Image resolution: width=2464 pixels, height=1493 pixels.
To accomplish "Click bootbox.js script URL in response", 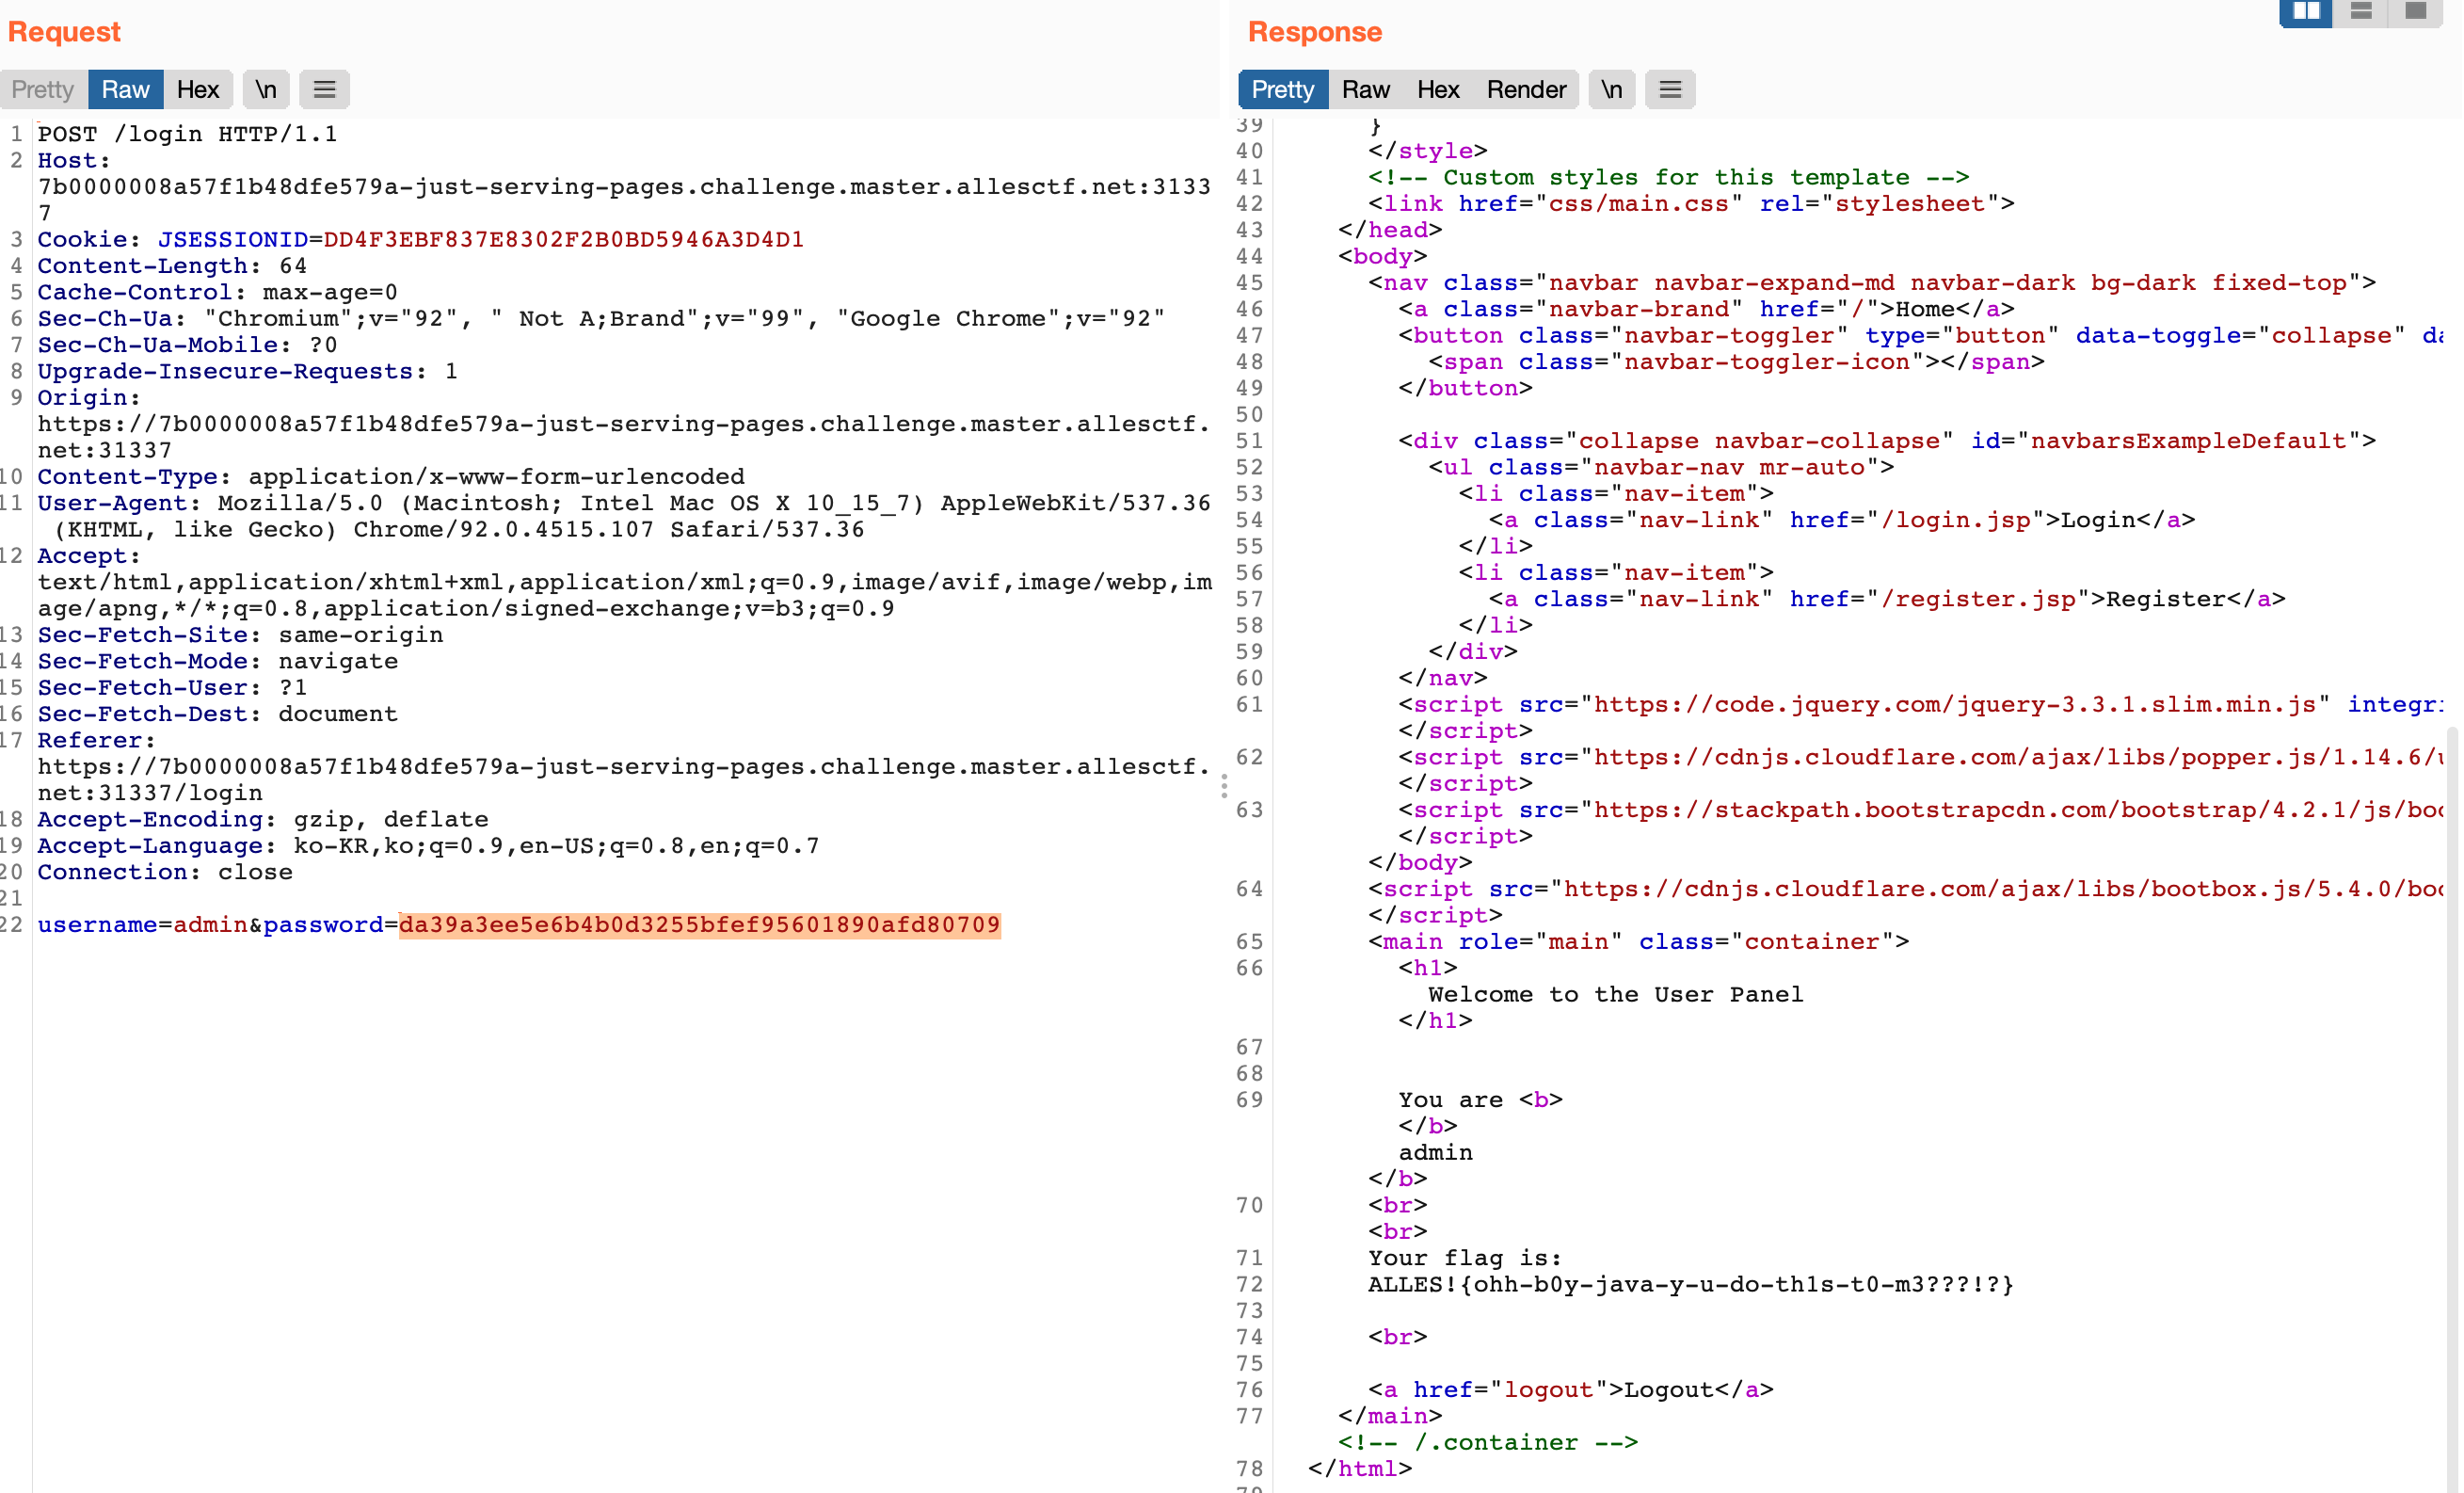I will click(x=2003, y=889).
